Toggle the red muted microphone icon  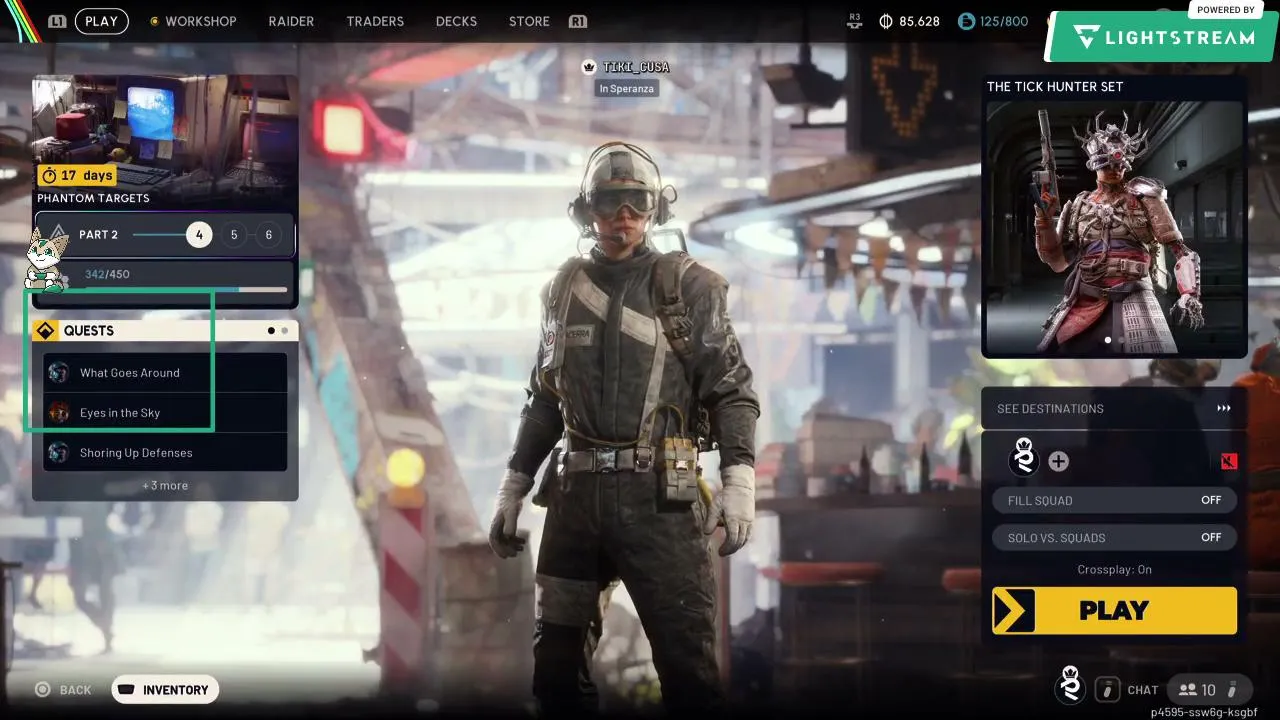tap(1229, 461)
